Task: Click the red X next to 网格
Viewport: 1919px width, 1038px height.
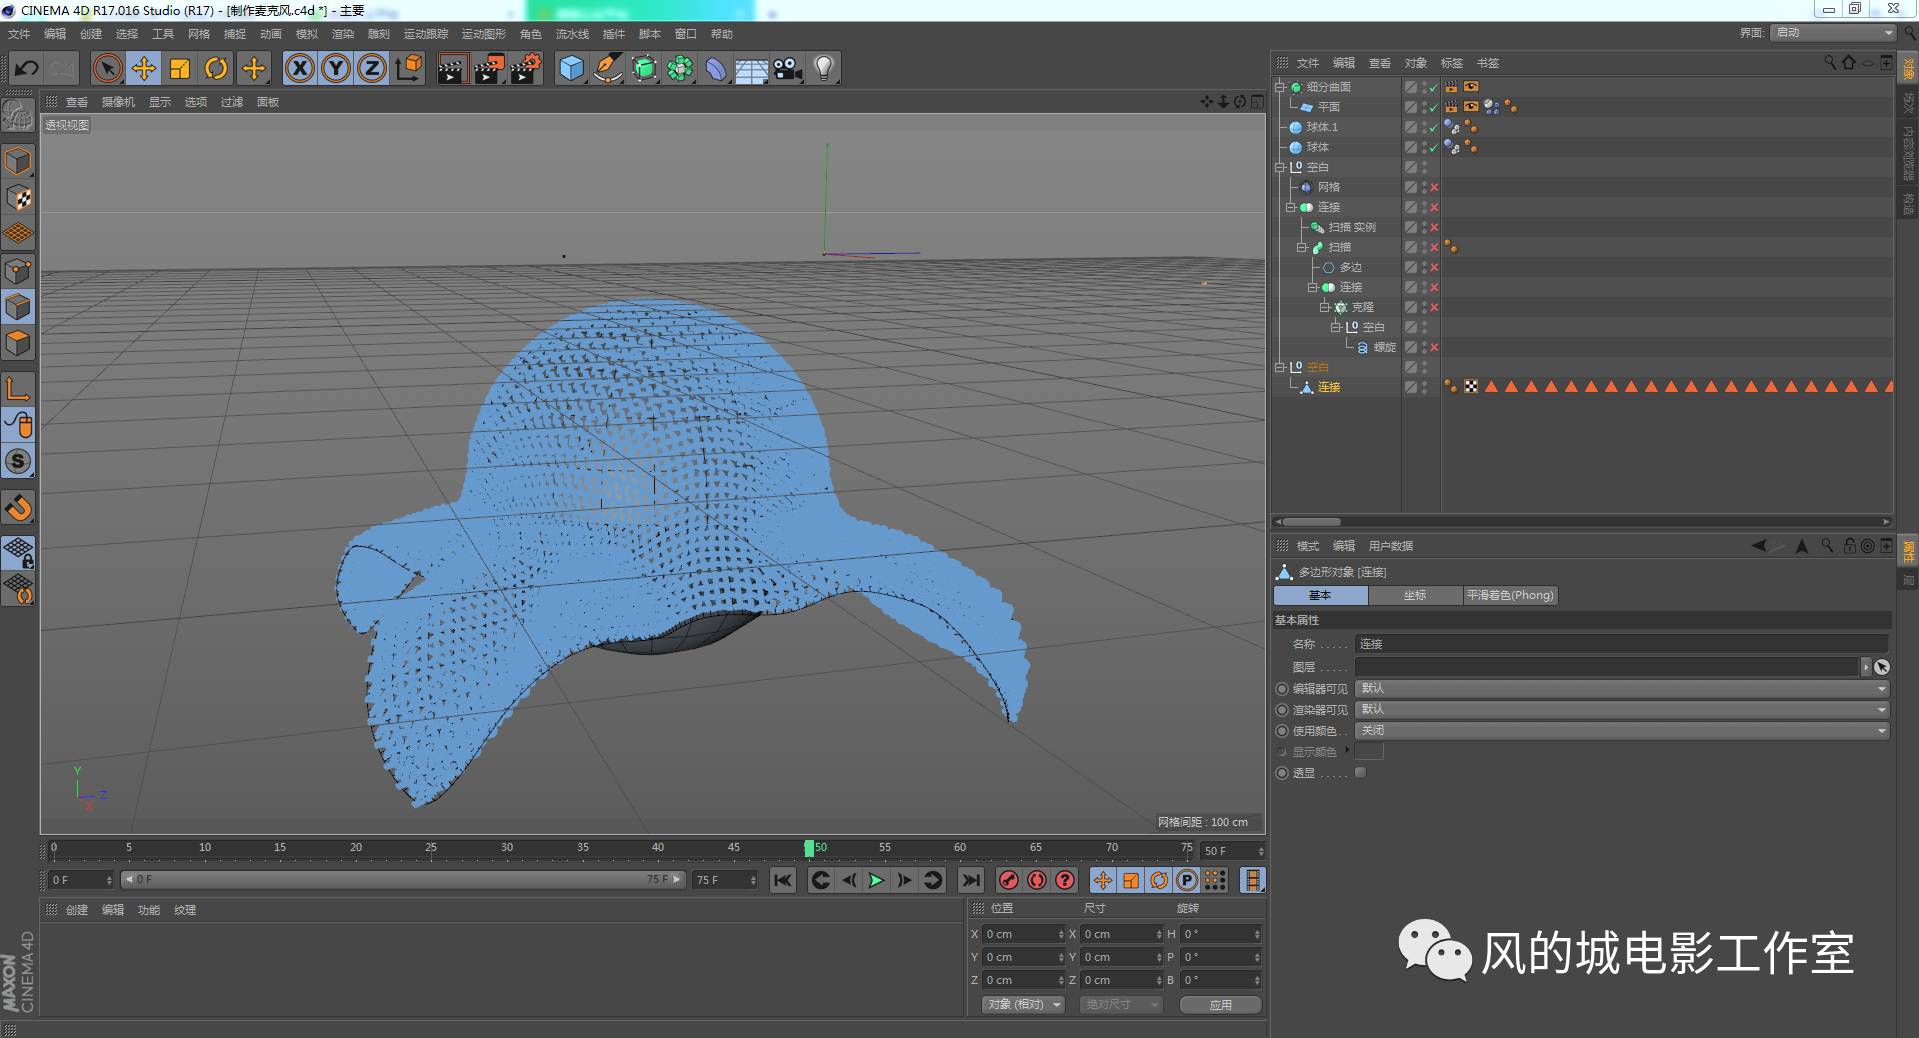Action: (x=1433, y=187)
